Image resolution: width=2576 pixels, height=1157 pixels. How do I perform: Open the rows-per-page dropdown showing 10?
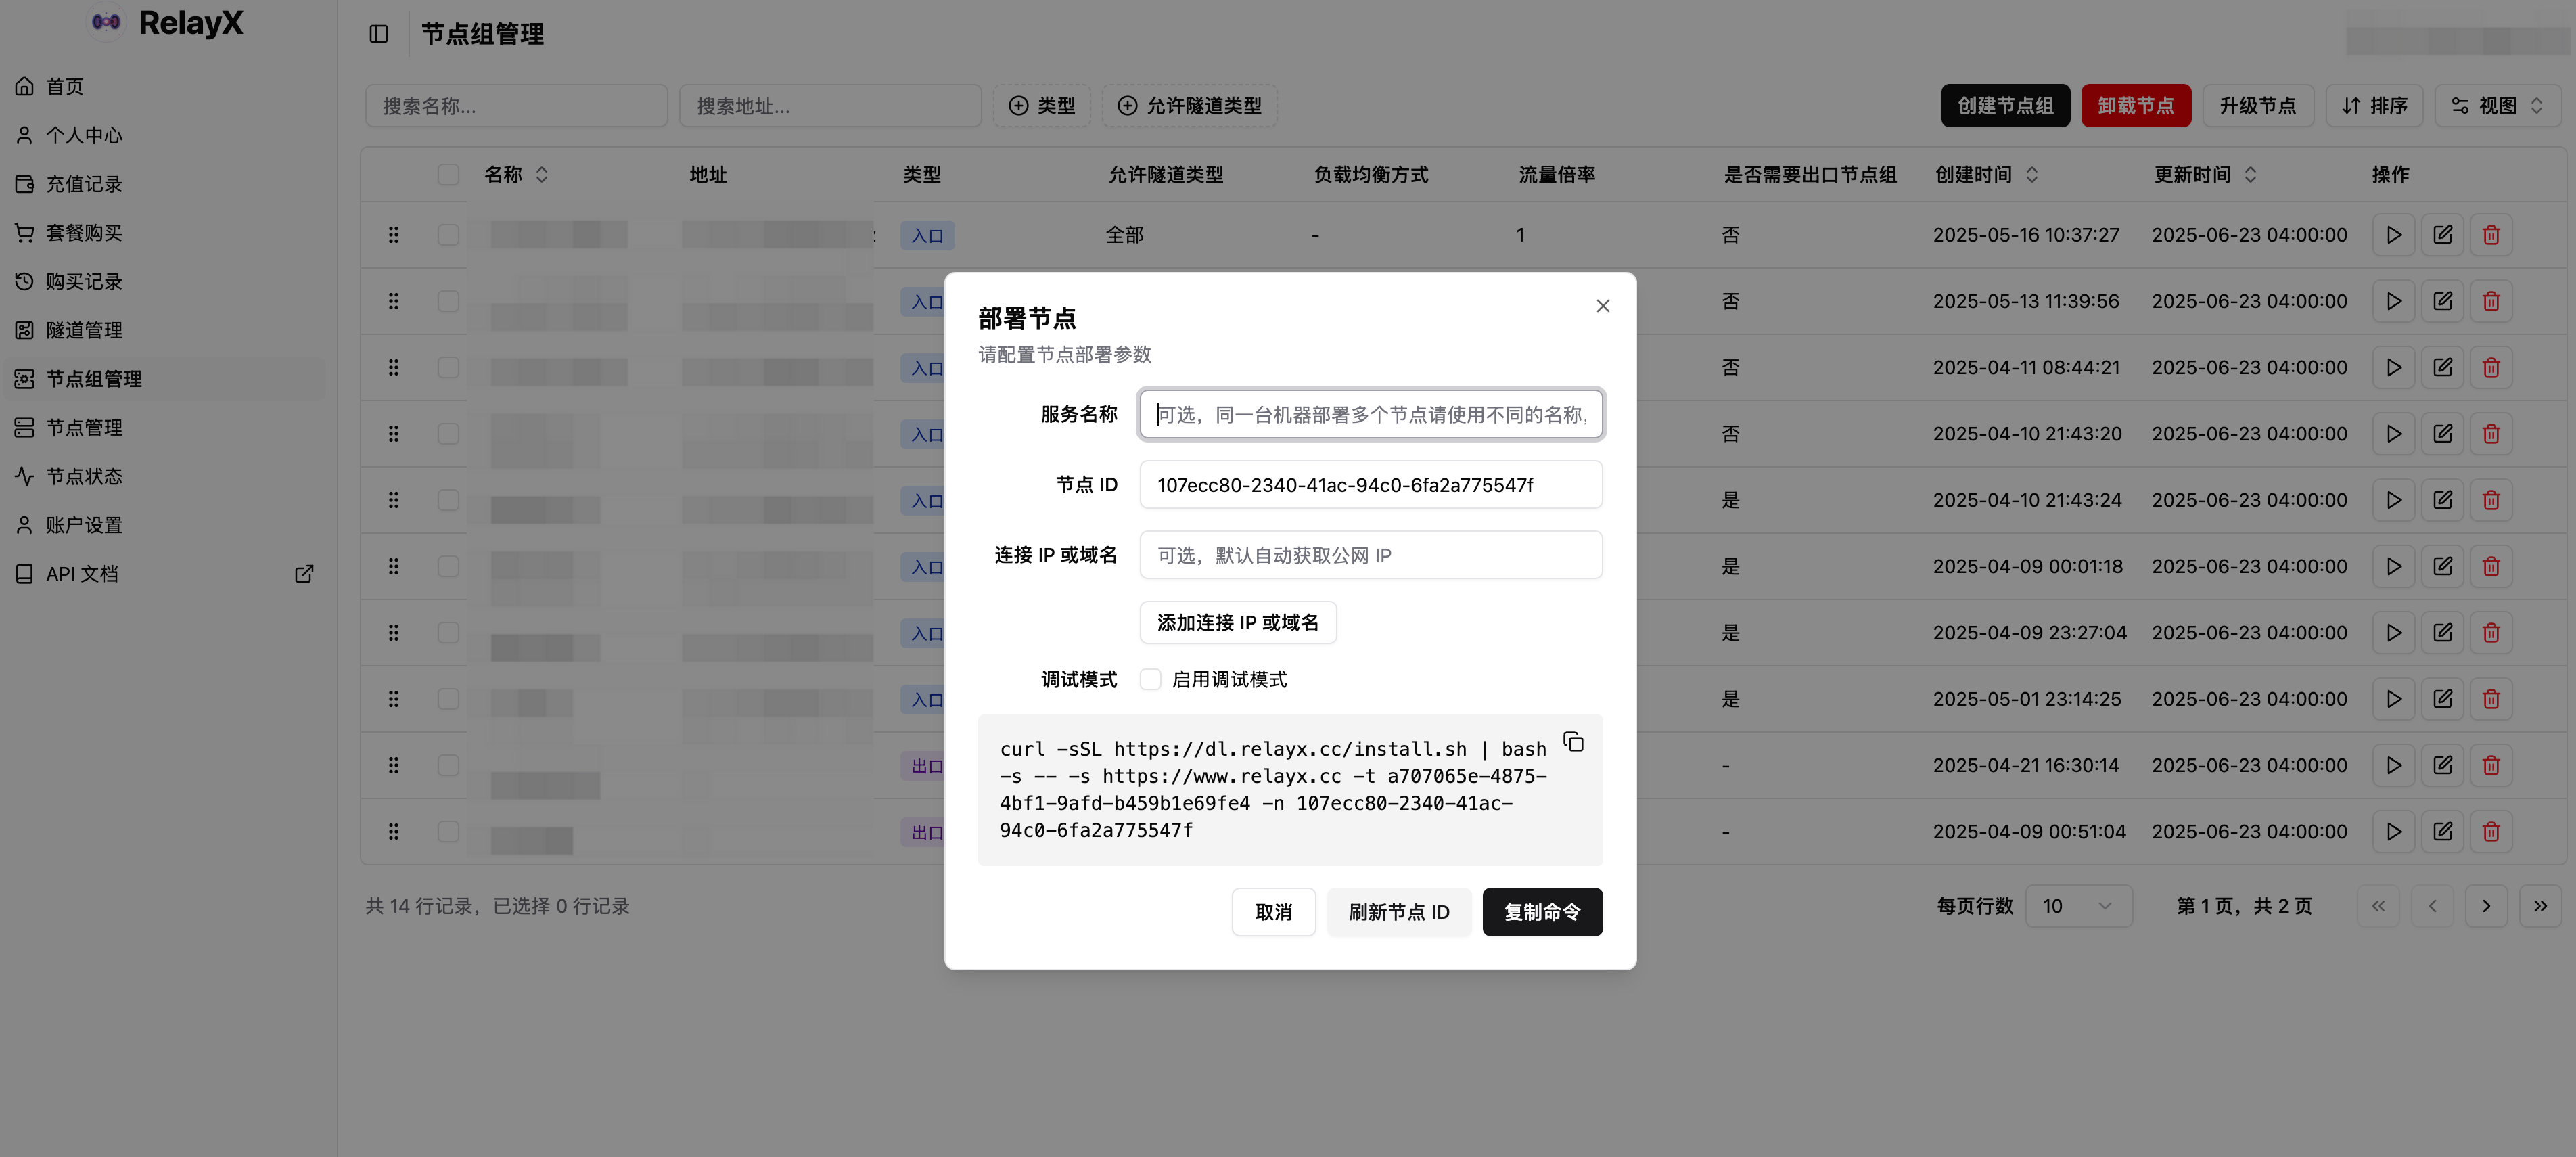coord(2078,906)
